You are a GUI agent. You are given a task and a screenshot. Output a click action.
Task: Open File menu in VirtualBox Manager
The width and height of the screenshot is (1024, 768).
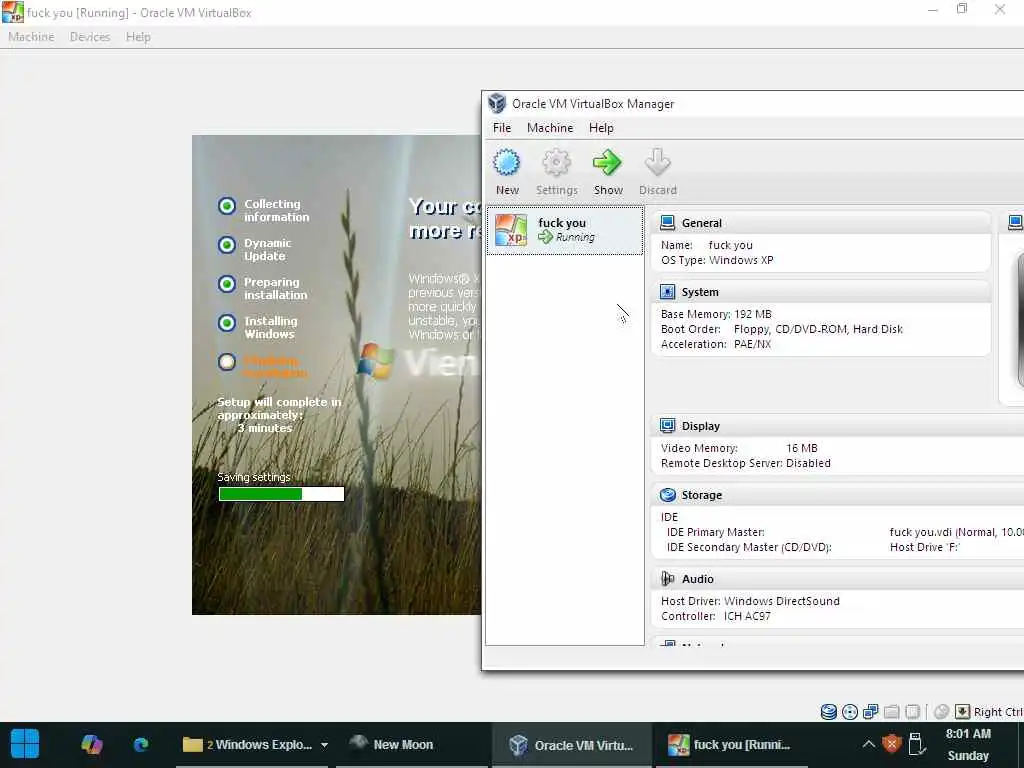[x=502, y=128]
